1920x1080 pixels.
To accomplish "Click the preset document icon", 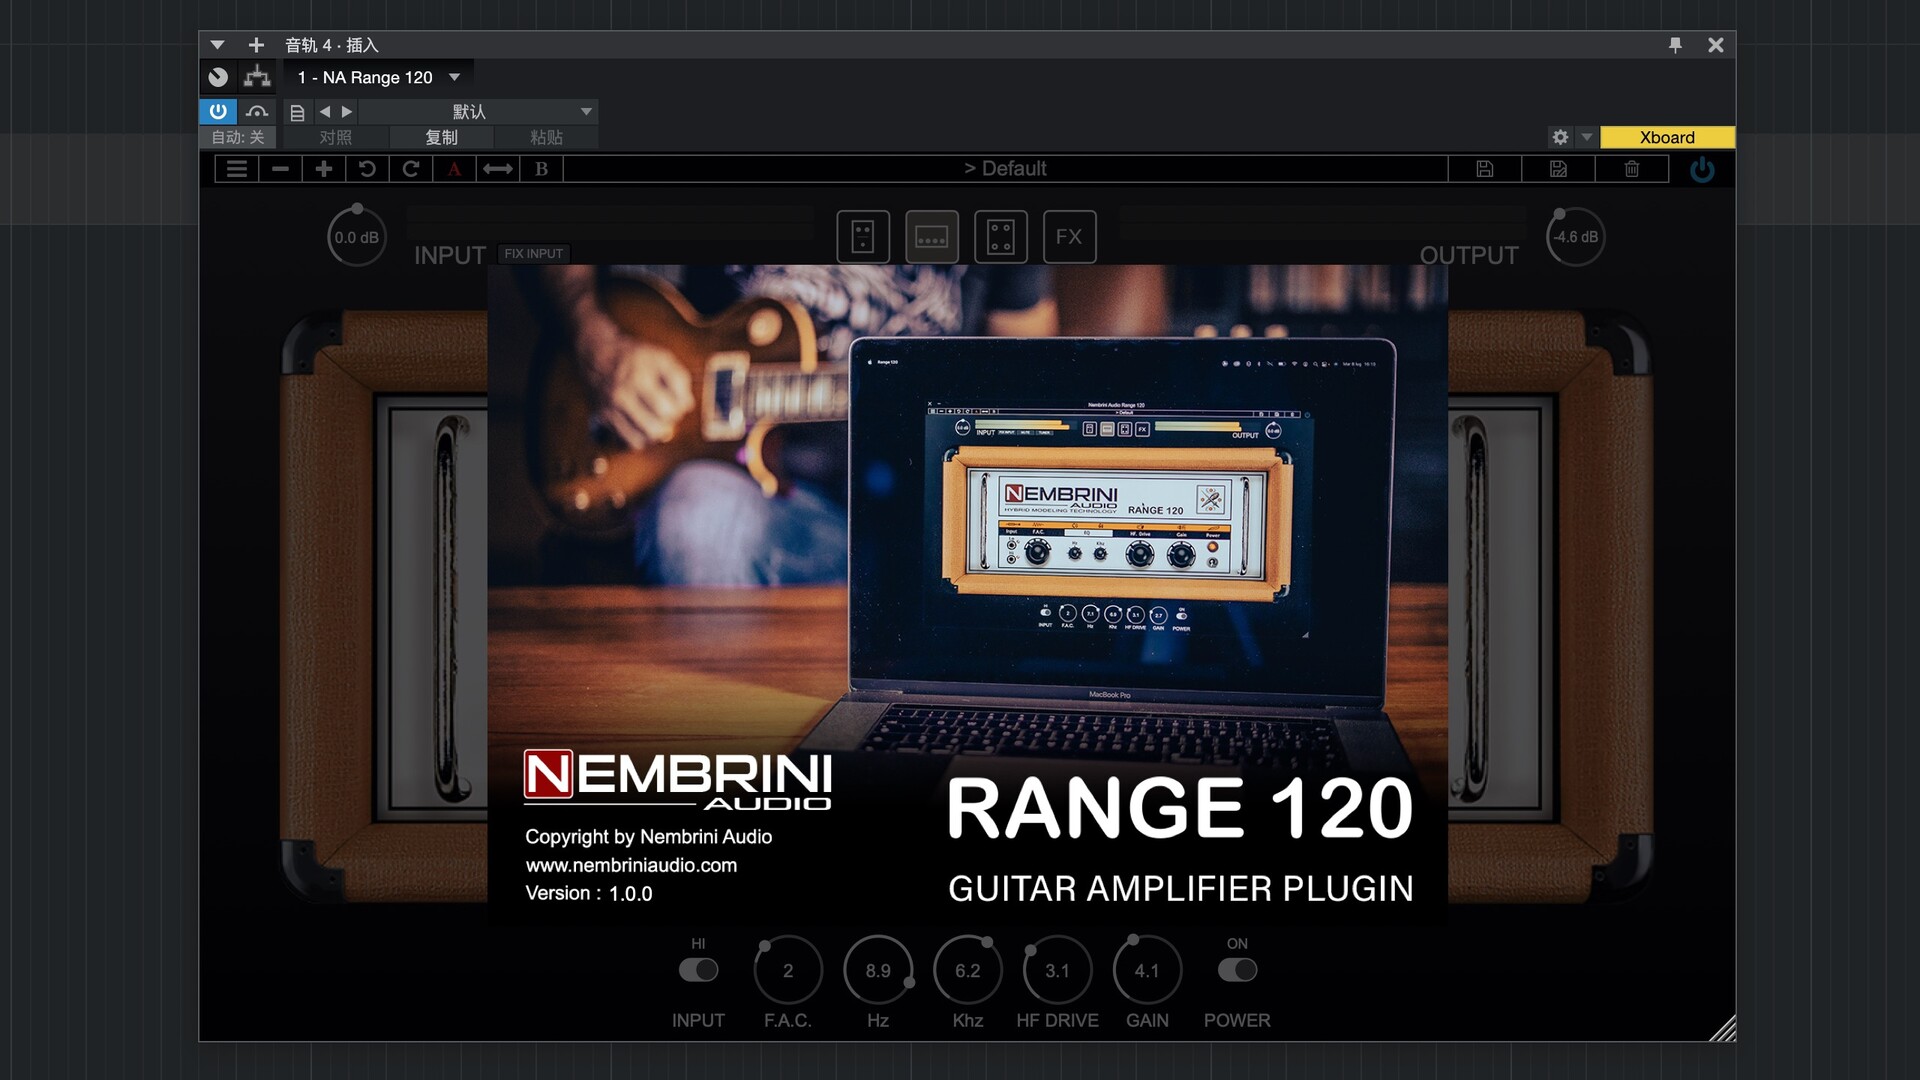I will 297,112.
